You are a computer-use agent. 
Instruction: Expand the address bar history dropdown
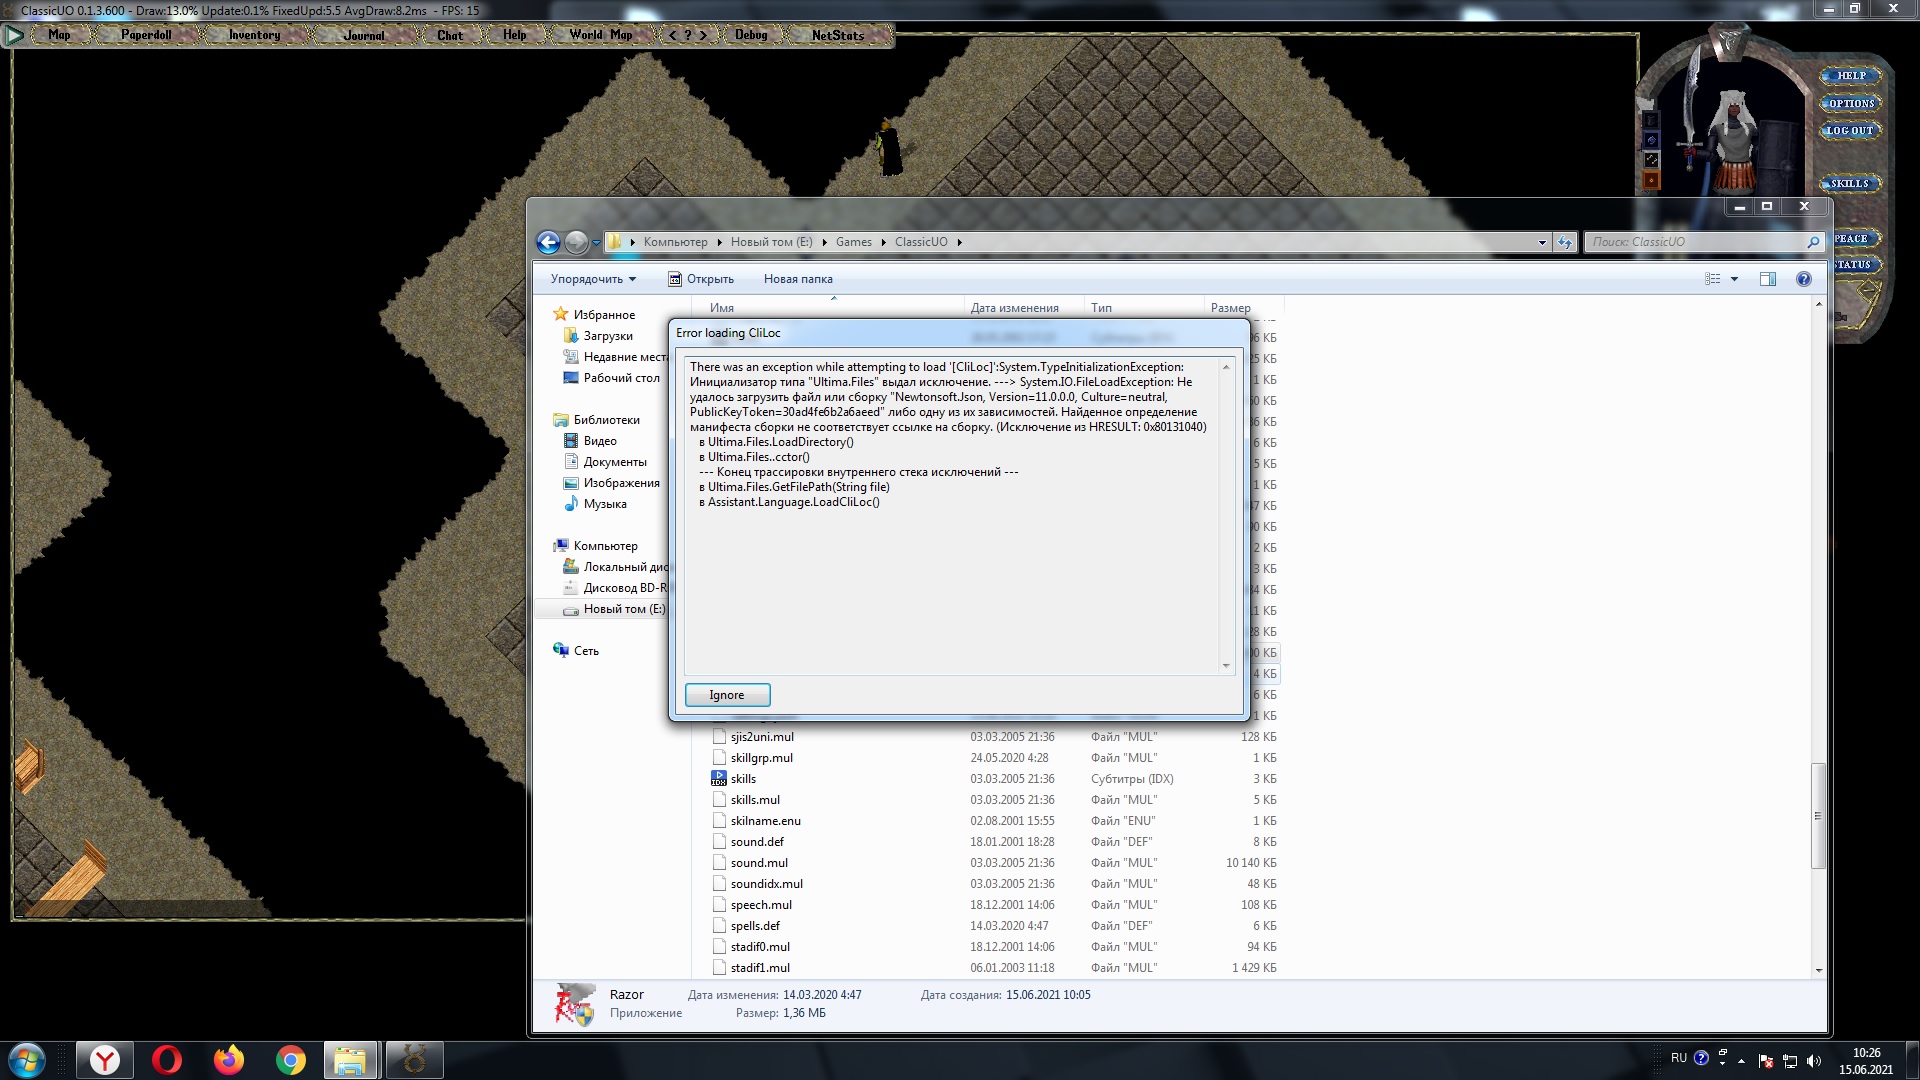[1541, 242]
